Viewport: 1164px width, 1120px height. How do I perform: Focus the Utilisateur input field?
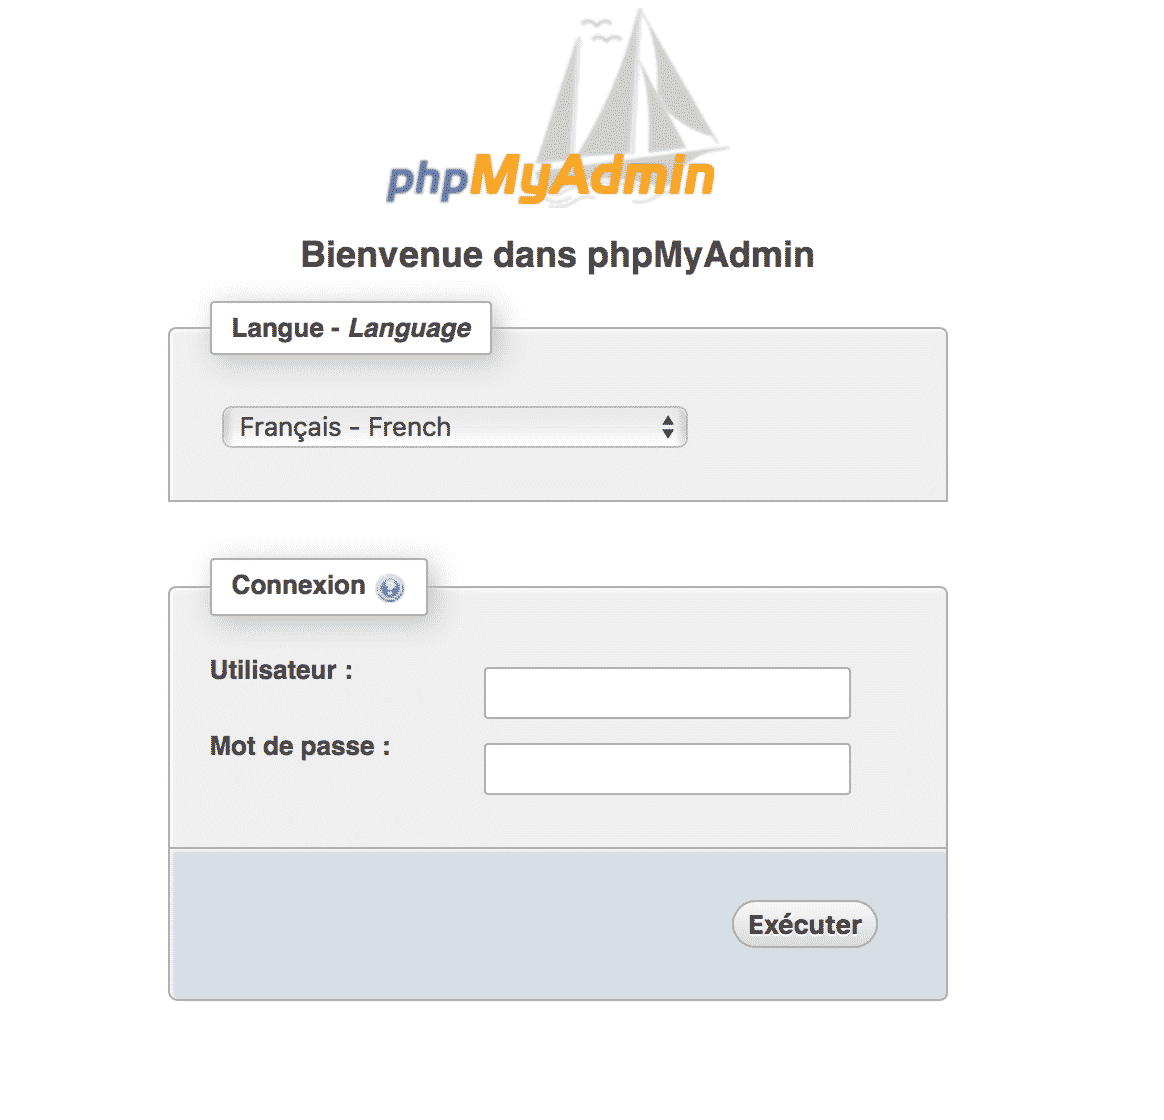point(667,693)
